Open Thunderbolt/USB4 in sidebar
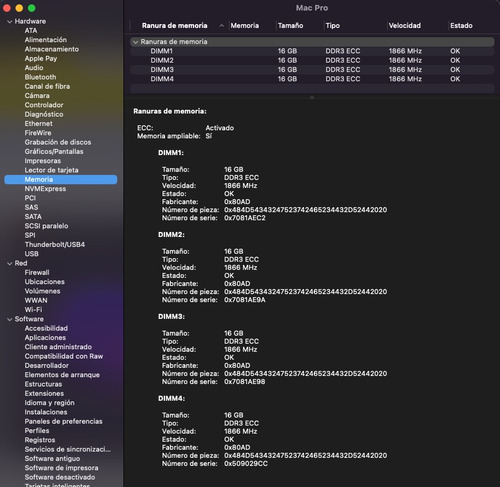Image resolution: width=500 pixels, height=487 pixels. pyautogui.click(x=54, y=245)
